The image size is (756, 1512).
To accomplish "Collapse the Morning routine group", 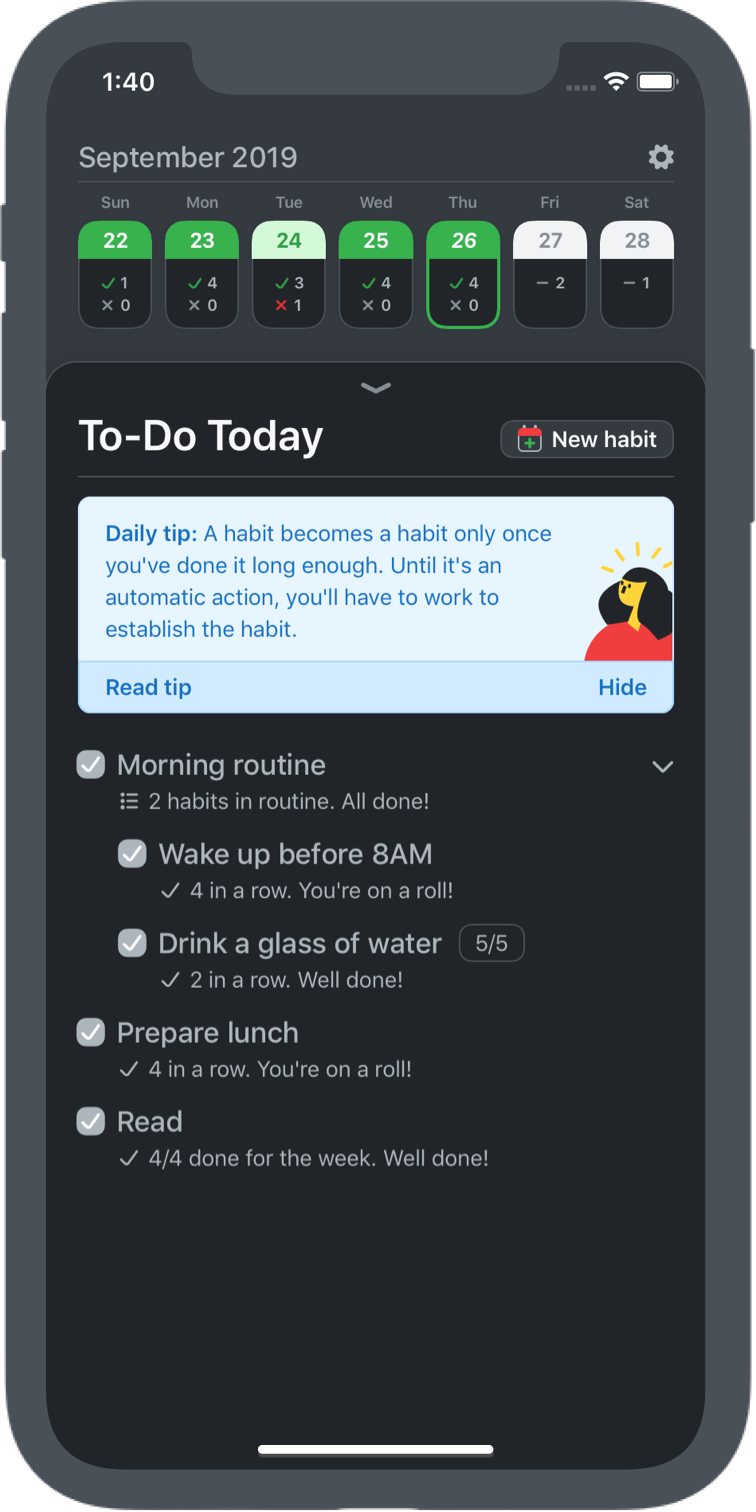I will [x=662, y=765].
